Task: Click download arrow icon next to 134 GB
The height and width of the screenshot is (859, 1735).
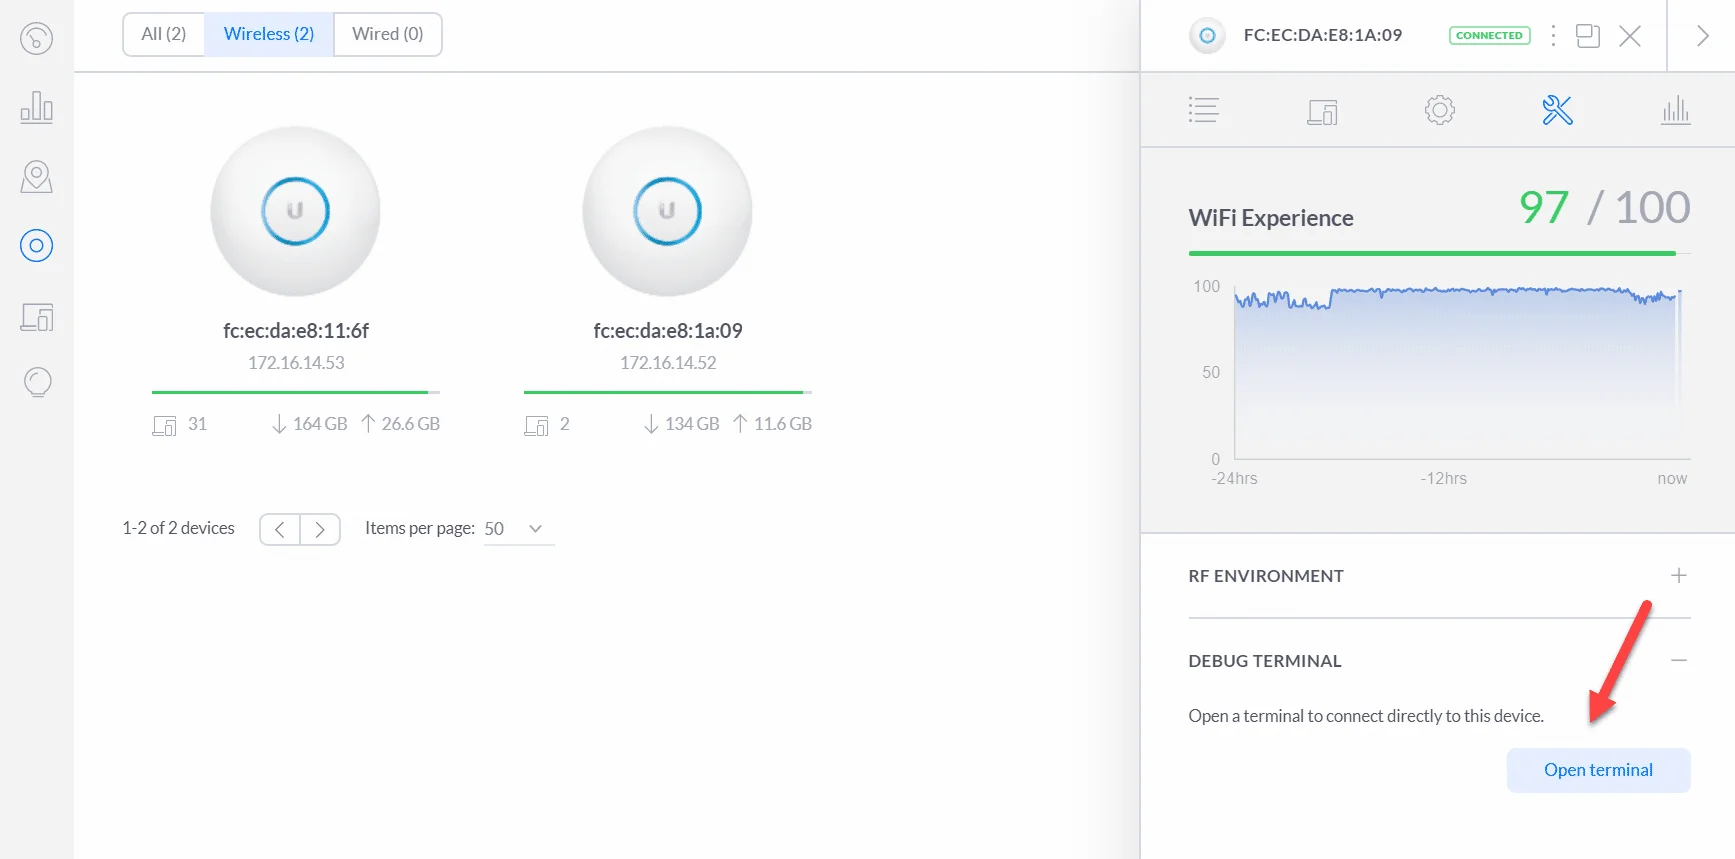Action: tap(651, 424)
